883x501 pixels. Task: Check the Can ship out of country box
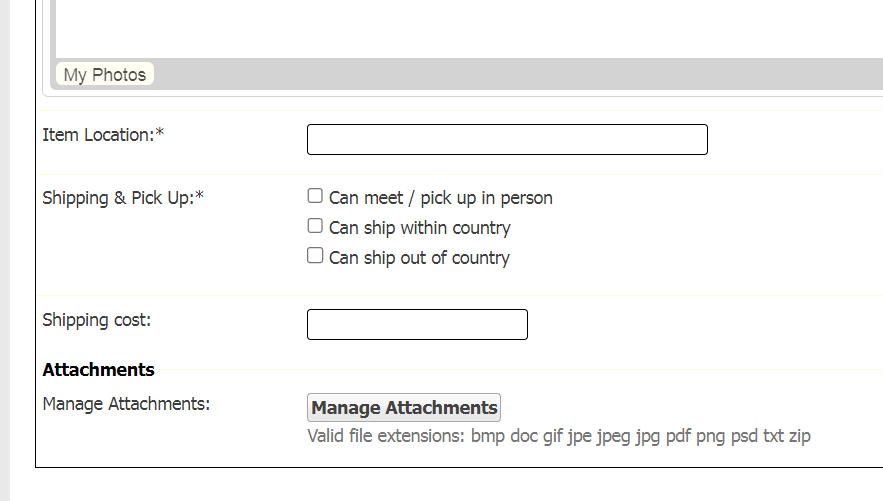tap(315, 256)
